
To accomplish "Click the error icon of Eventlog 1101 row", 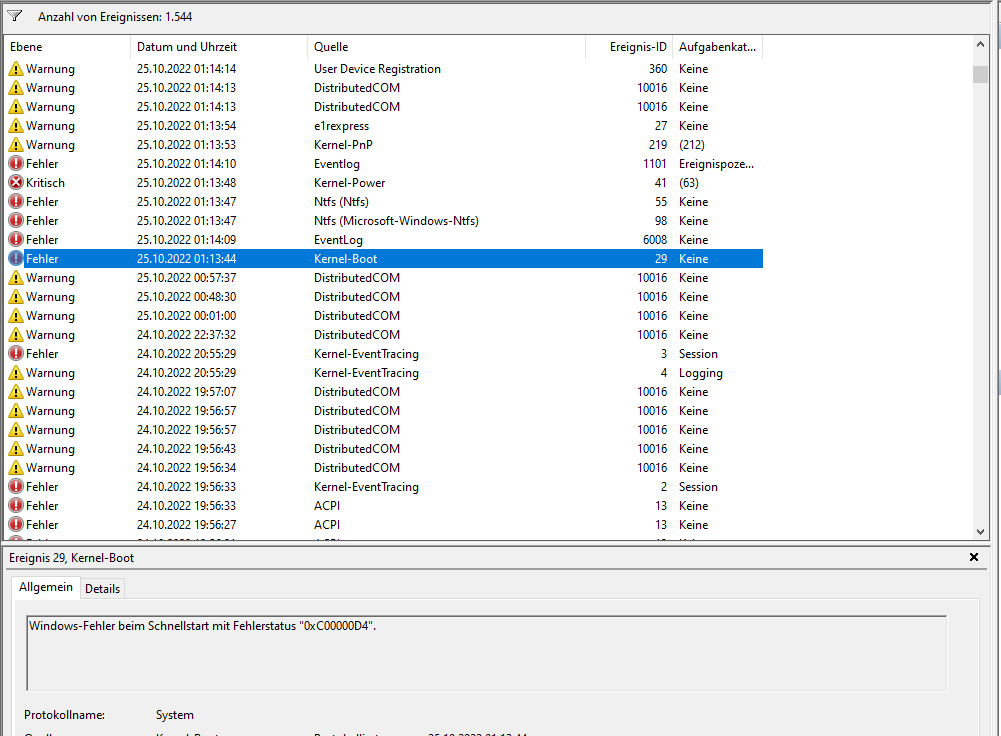I will [x=16, y=164].
